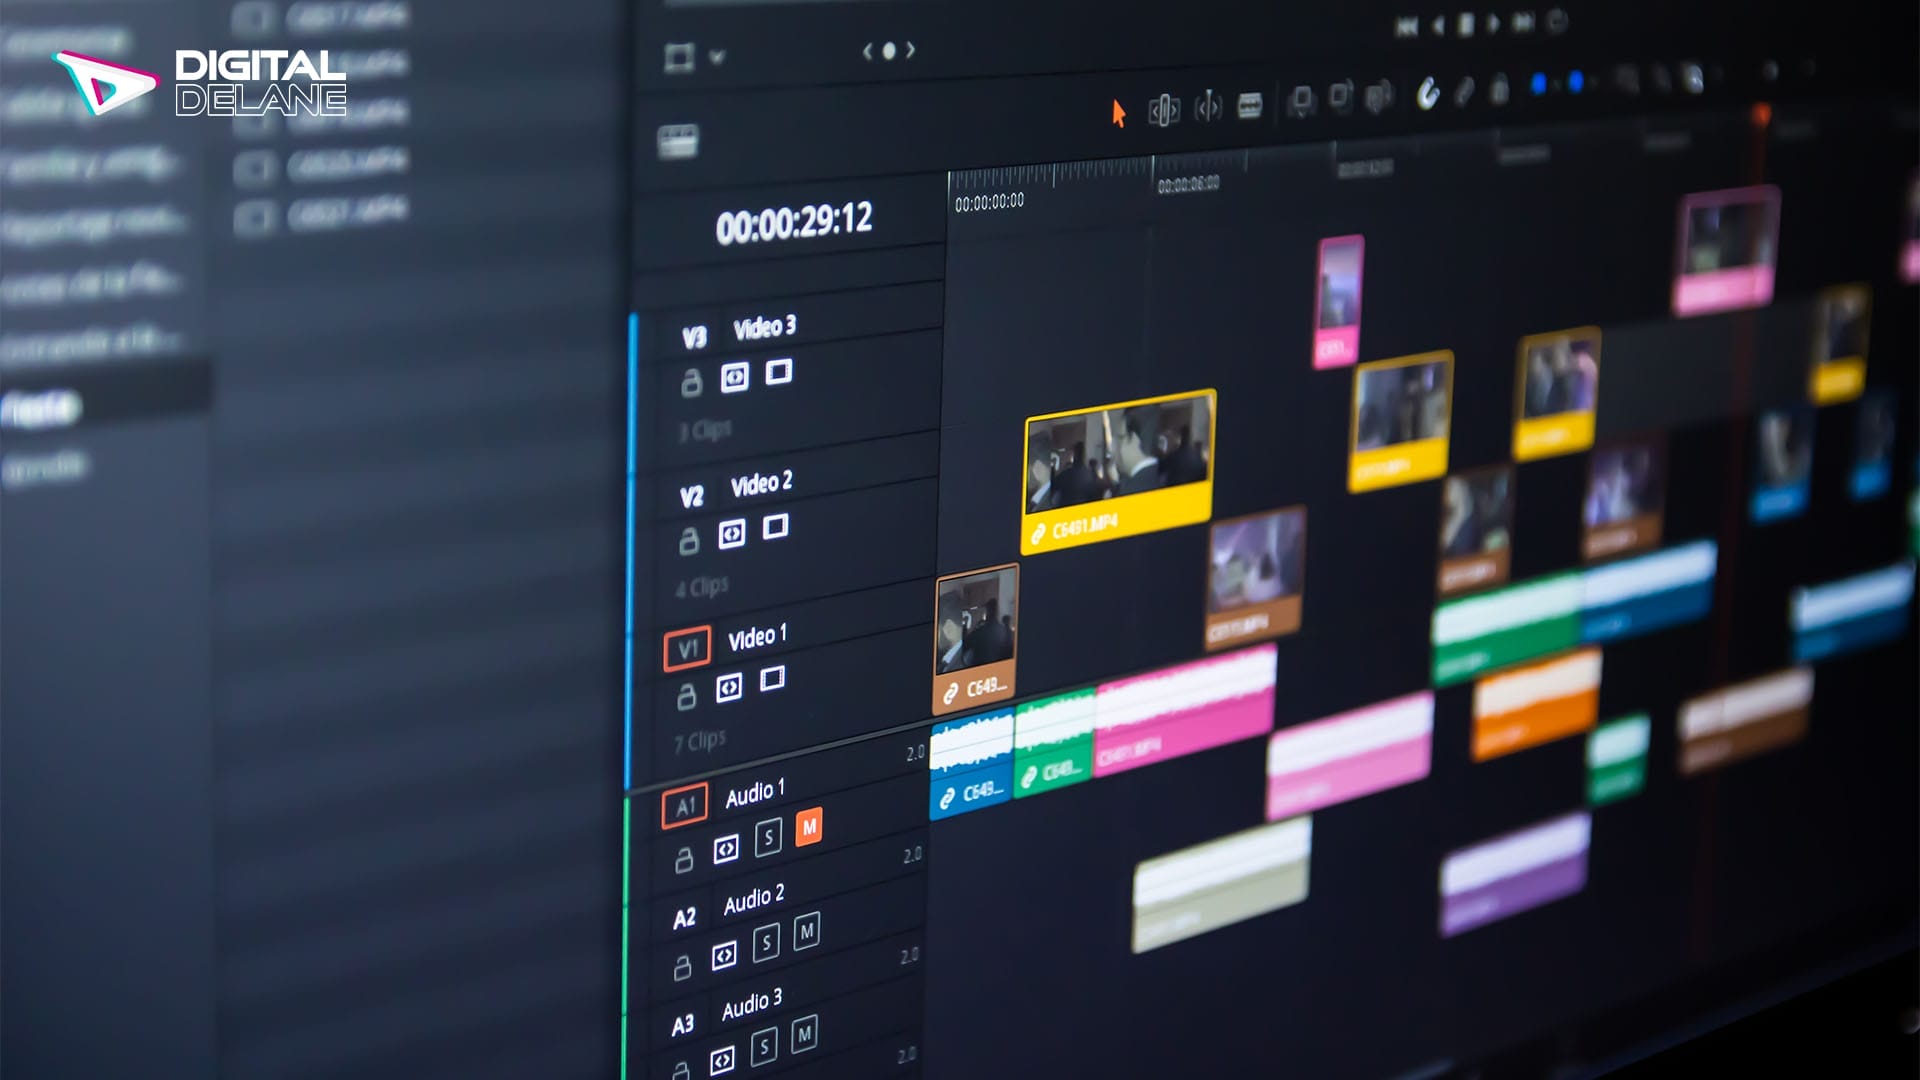Enable the Snapping magnet tool
The width and height of the screenshot is (1920, 1080).
coord(1428,96)
